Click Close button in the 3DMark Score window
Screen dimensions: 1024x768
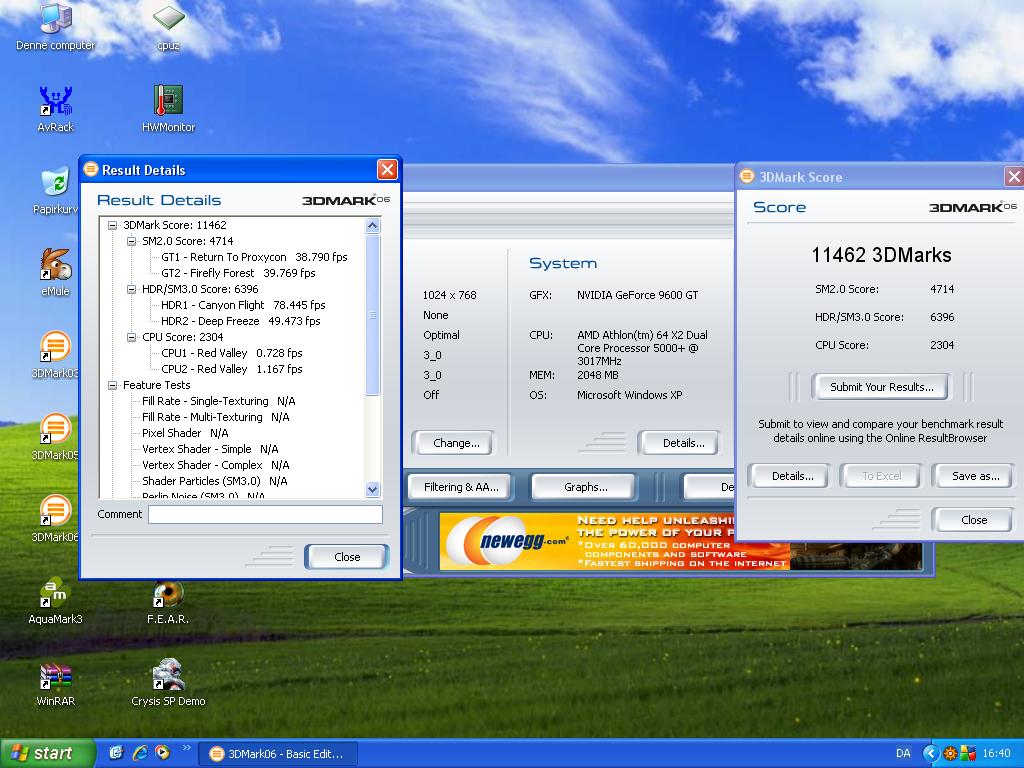click(x=974, y=520)
